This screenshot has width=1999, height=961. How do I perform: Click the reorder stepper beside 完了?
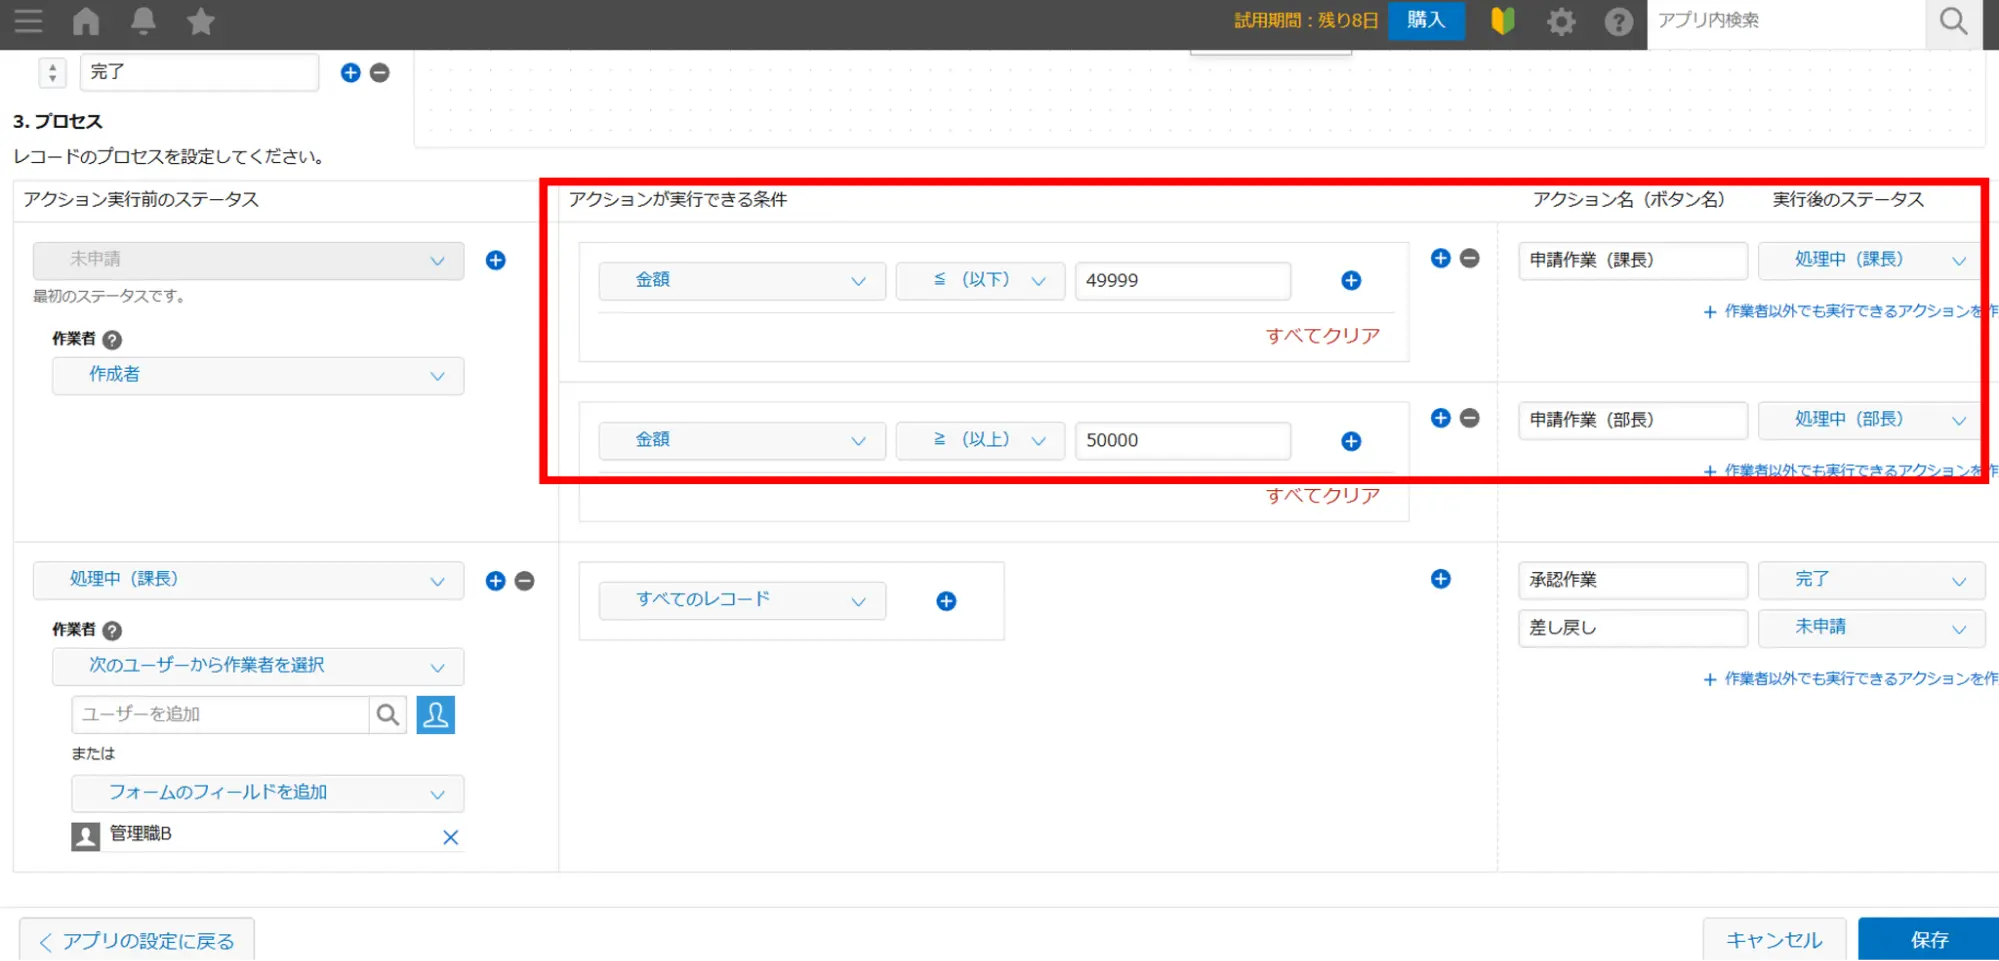[x=52, y=73]
